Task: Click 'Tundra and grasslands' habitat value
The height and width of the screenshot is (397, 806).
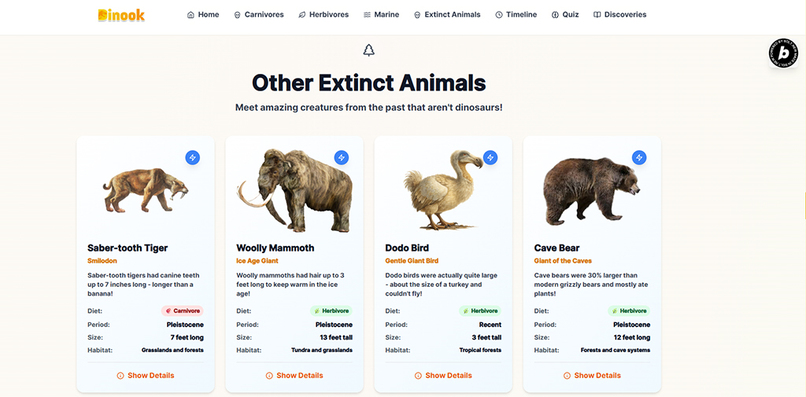Action: (x=322, y=350)
